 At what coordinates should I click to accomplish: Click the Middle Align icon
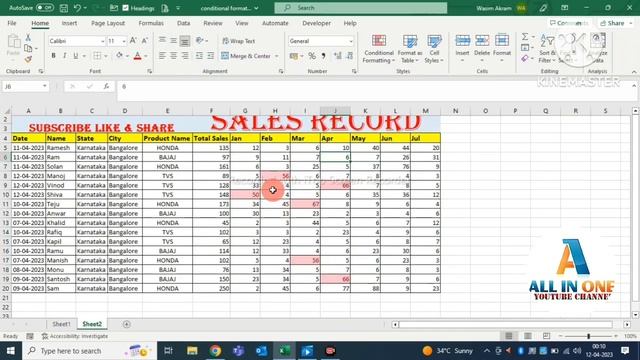tap(173, 40)
